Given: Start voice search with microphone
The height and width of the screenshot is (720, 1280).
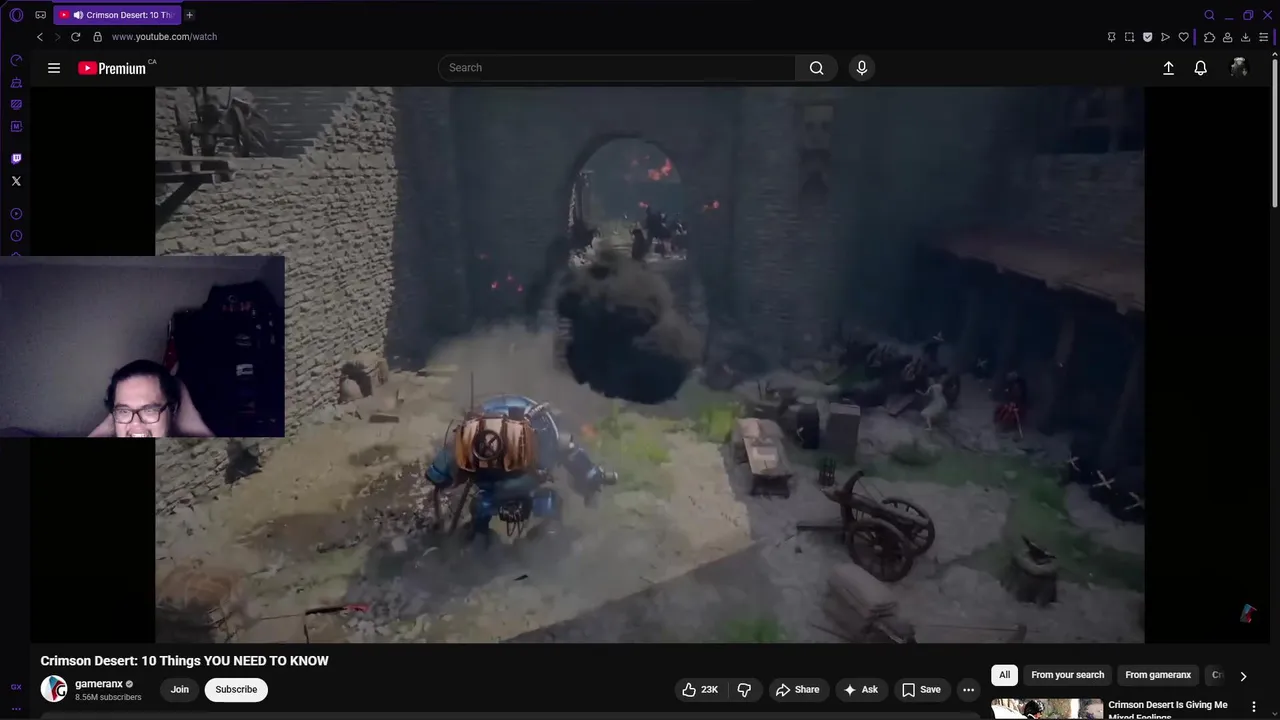Looking at the screenshot, I should (862, 68).
